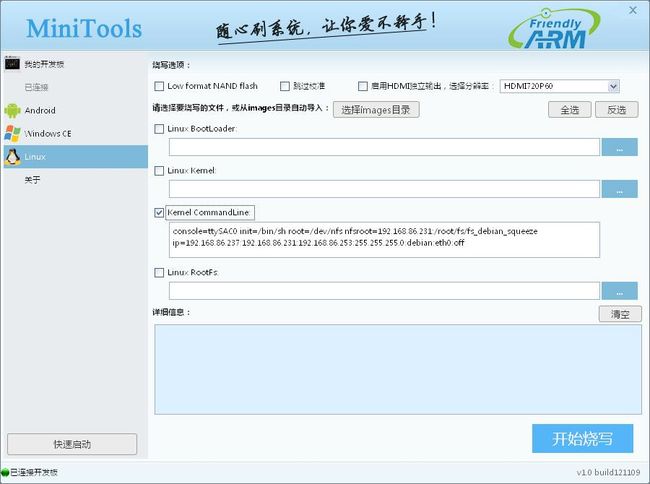Screen dimensions: 650x484
Task: Click the 全选 (select all) button
Action: click(570, 110)
